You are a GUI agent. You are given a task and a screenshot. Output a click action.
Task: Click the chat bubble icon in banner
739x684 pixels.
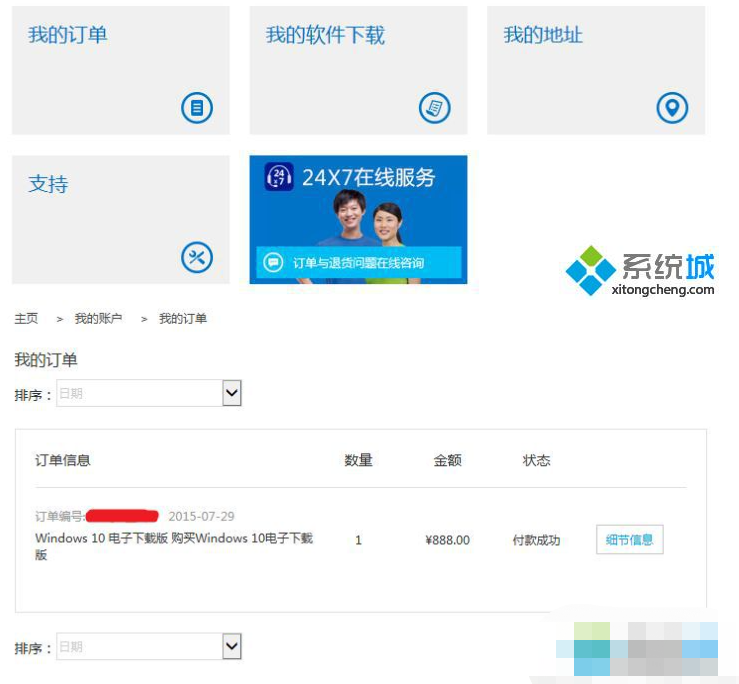[273, 262]
